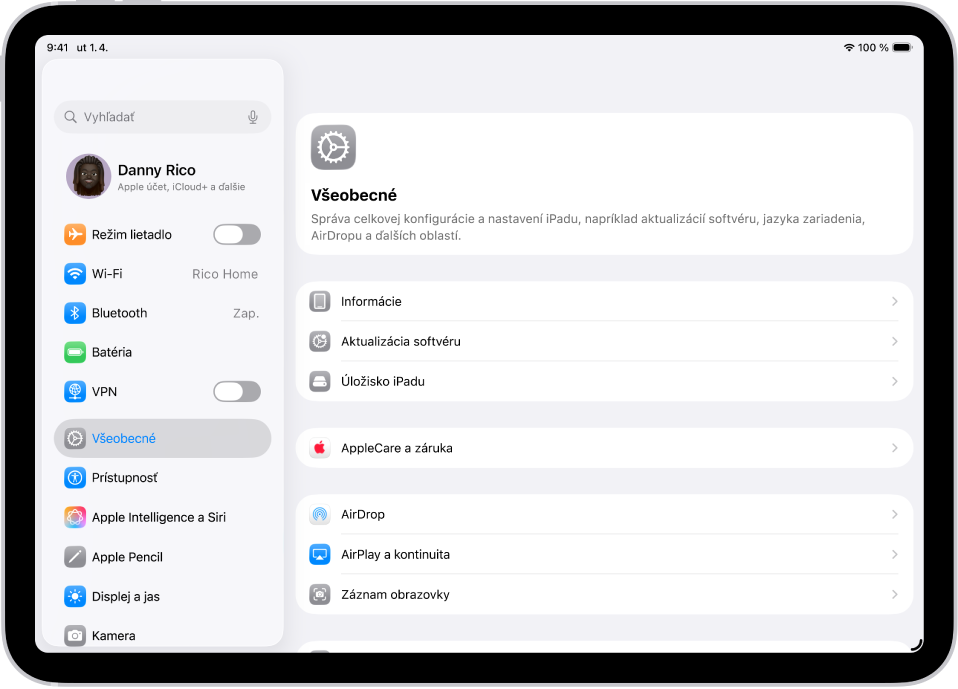The image size is (958, 689).
Task: Tap the Prístupnosť accessibility icon
Action: pos(75,478)
